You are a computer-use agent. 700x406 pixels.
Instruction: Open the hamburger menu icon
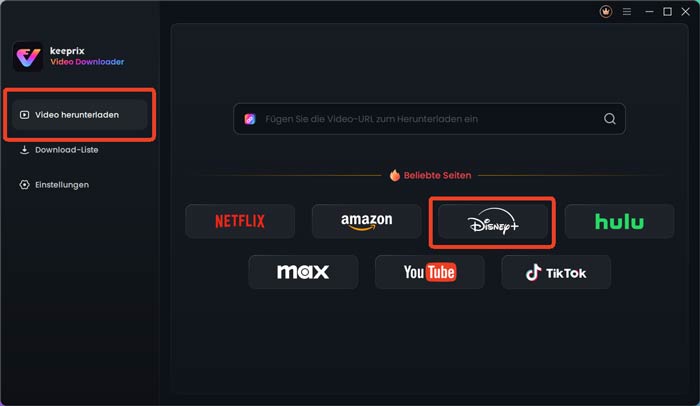coord(627,12)
